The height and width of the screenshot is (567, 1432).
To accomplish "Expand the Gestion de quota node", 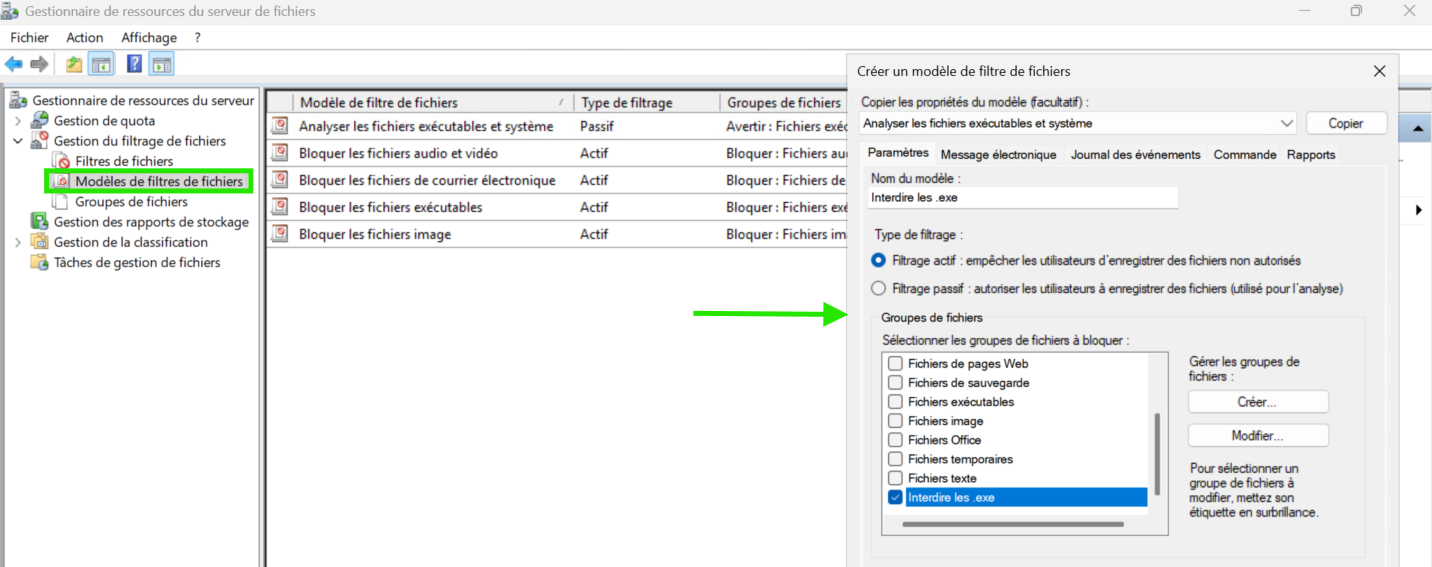I will (x=18, y=121).
